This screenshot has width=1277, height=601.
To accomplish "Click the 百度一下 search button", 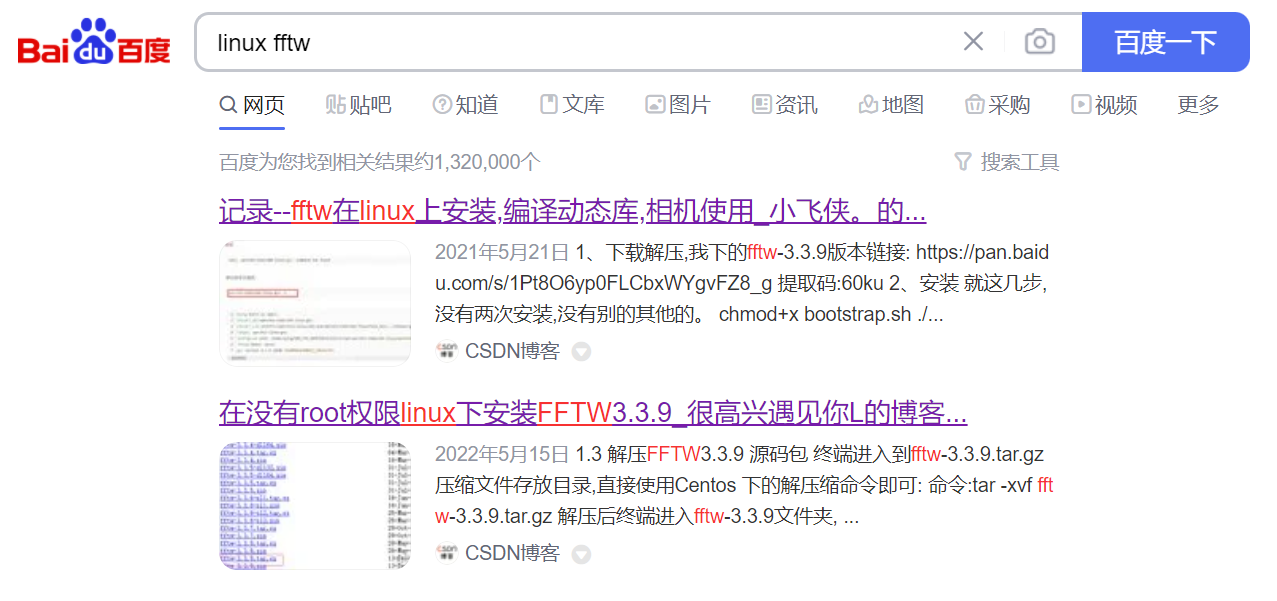I will coord(1165,42).
